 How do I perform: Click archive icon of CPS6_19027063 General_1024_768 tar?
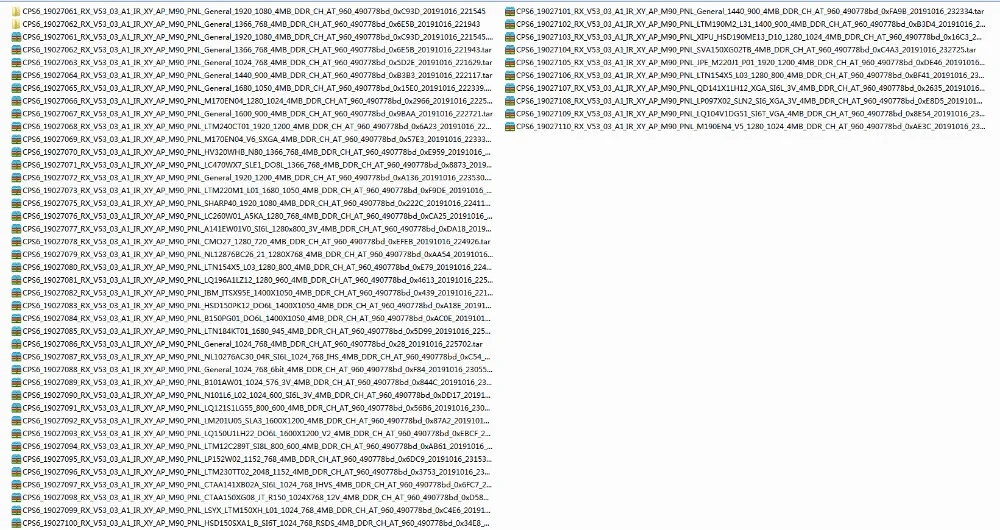[x=17, y=63]
